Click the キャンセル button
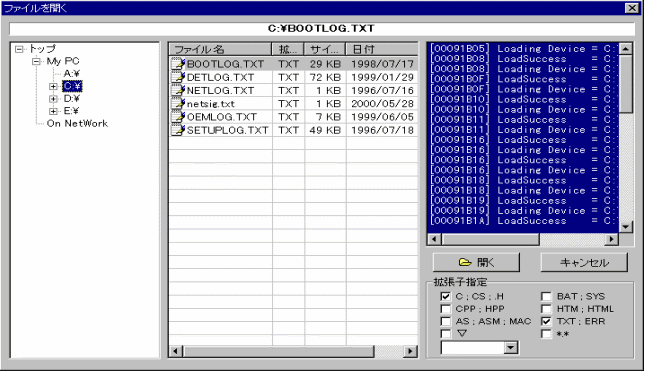This screenshot has width=645, height=372. click(x=584, y=263)
